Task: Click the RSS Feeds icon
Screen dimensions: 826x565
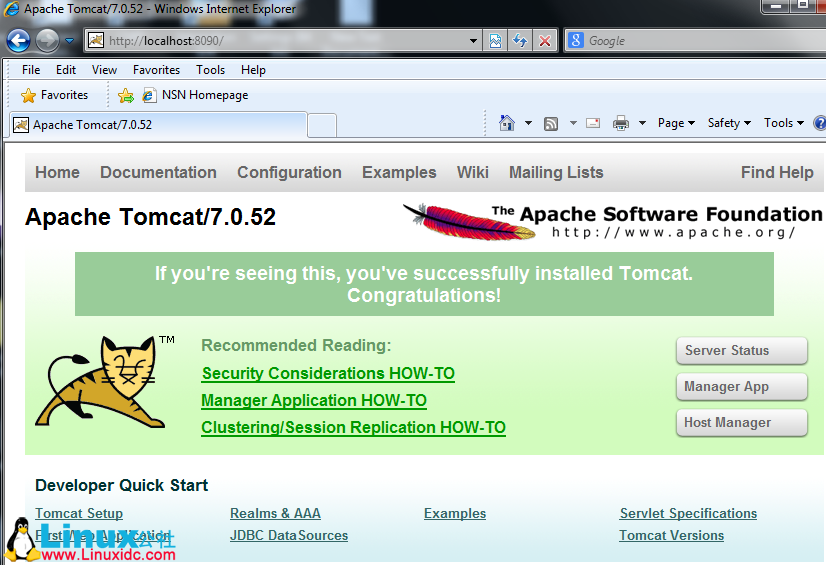Action: point(551,124)
